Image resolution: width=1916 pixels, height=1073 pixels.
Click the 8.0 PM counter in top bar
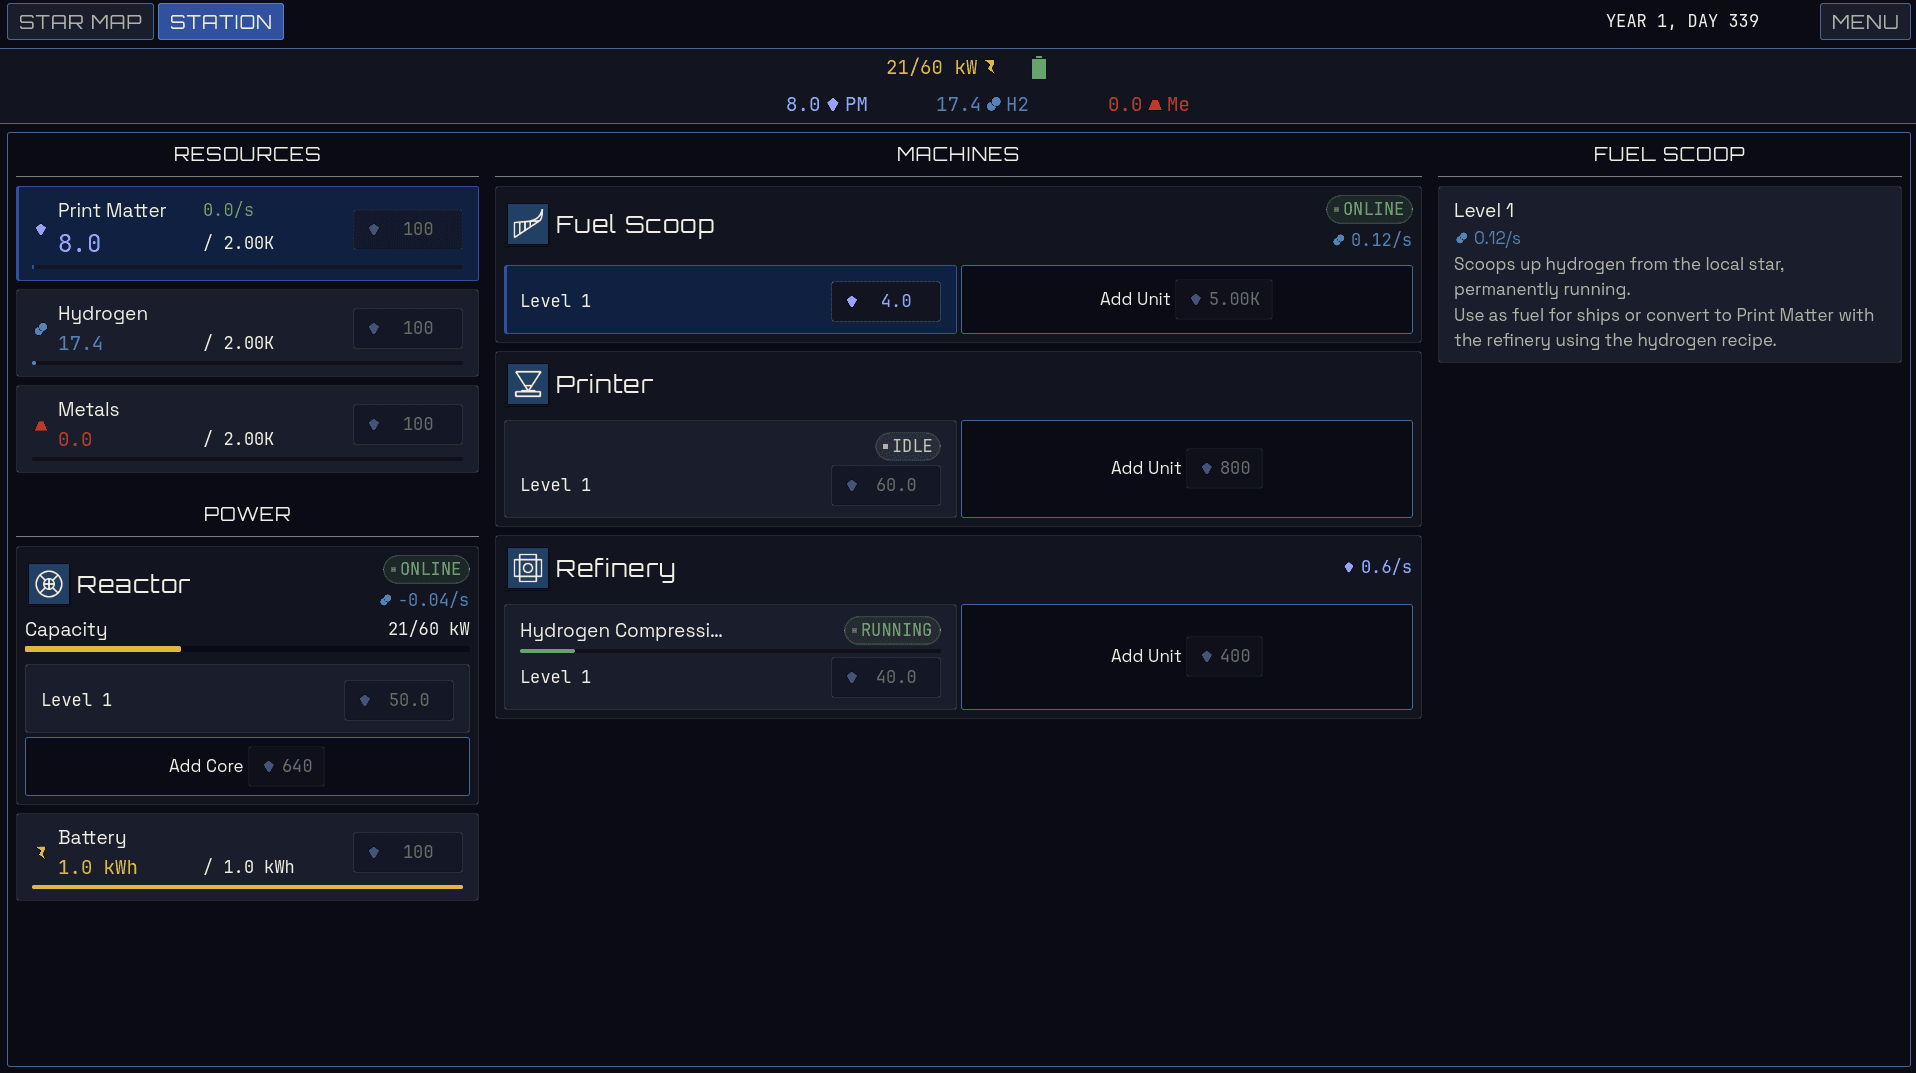pyautogui.click(x=826, y=104)
